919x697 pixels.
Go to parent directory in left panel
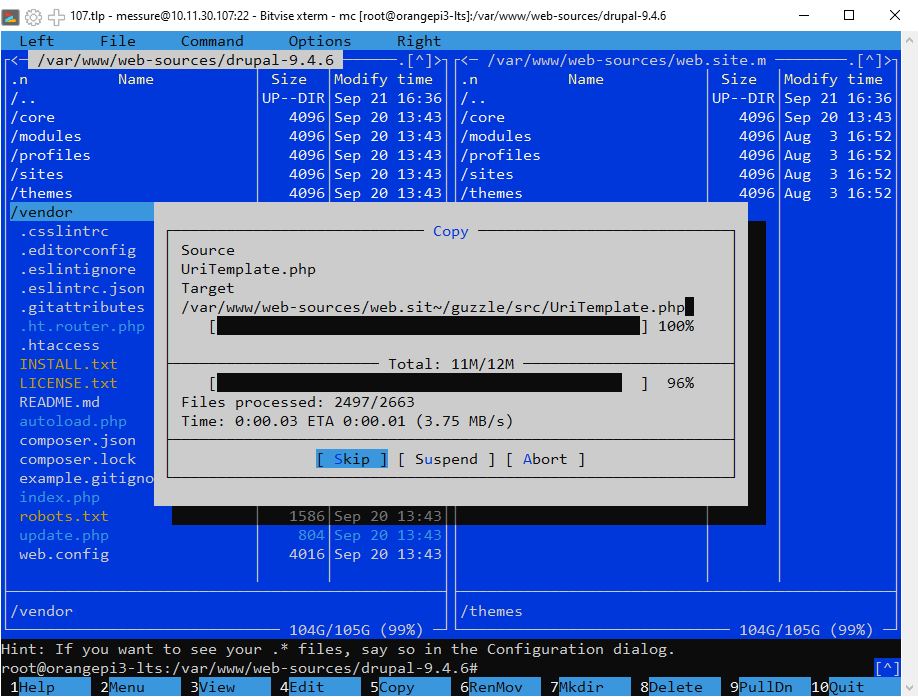(133, 98)
